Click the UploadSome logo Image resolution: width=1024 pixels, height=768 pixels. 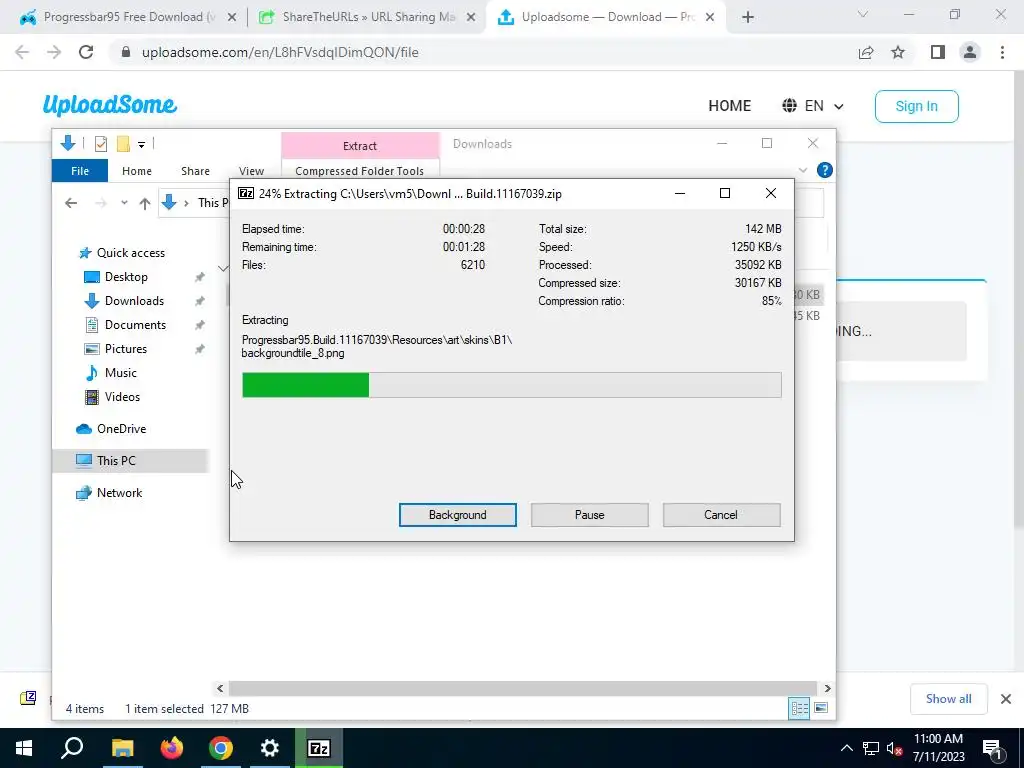110,105
